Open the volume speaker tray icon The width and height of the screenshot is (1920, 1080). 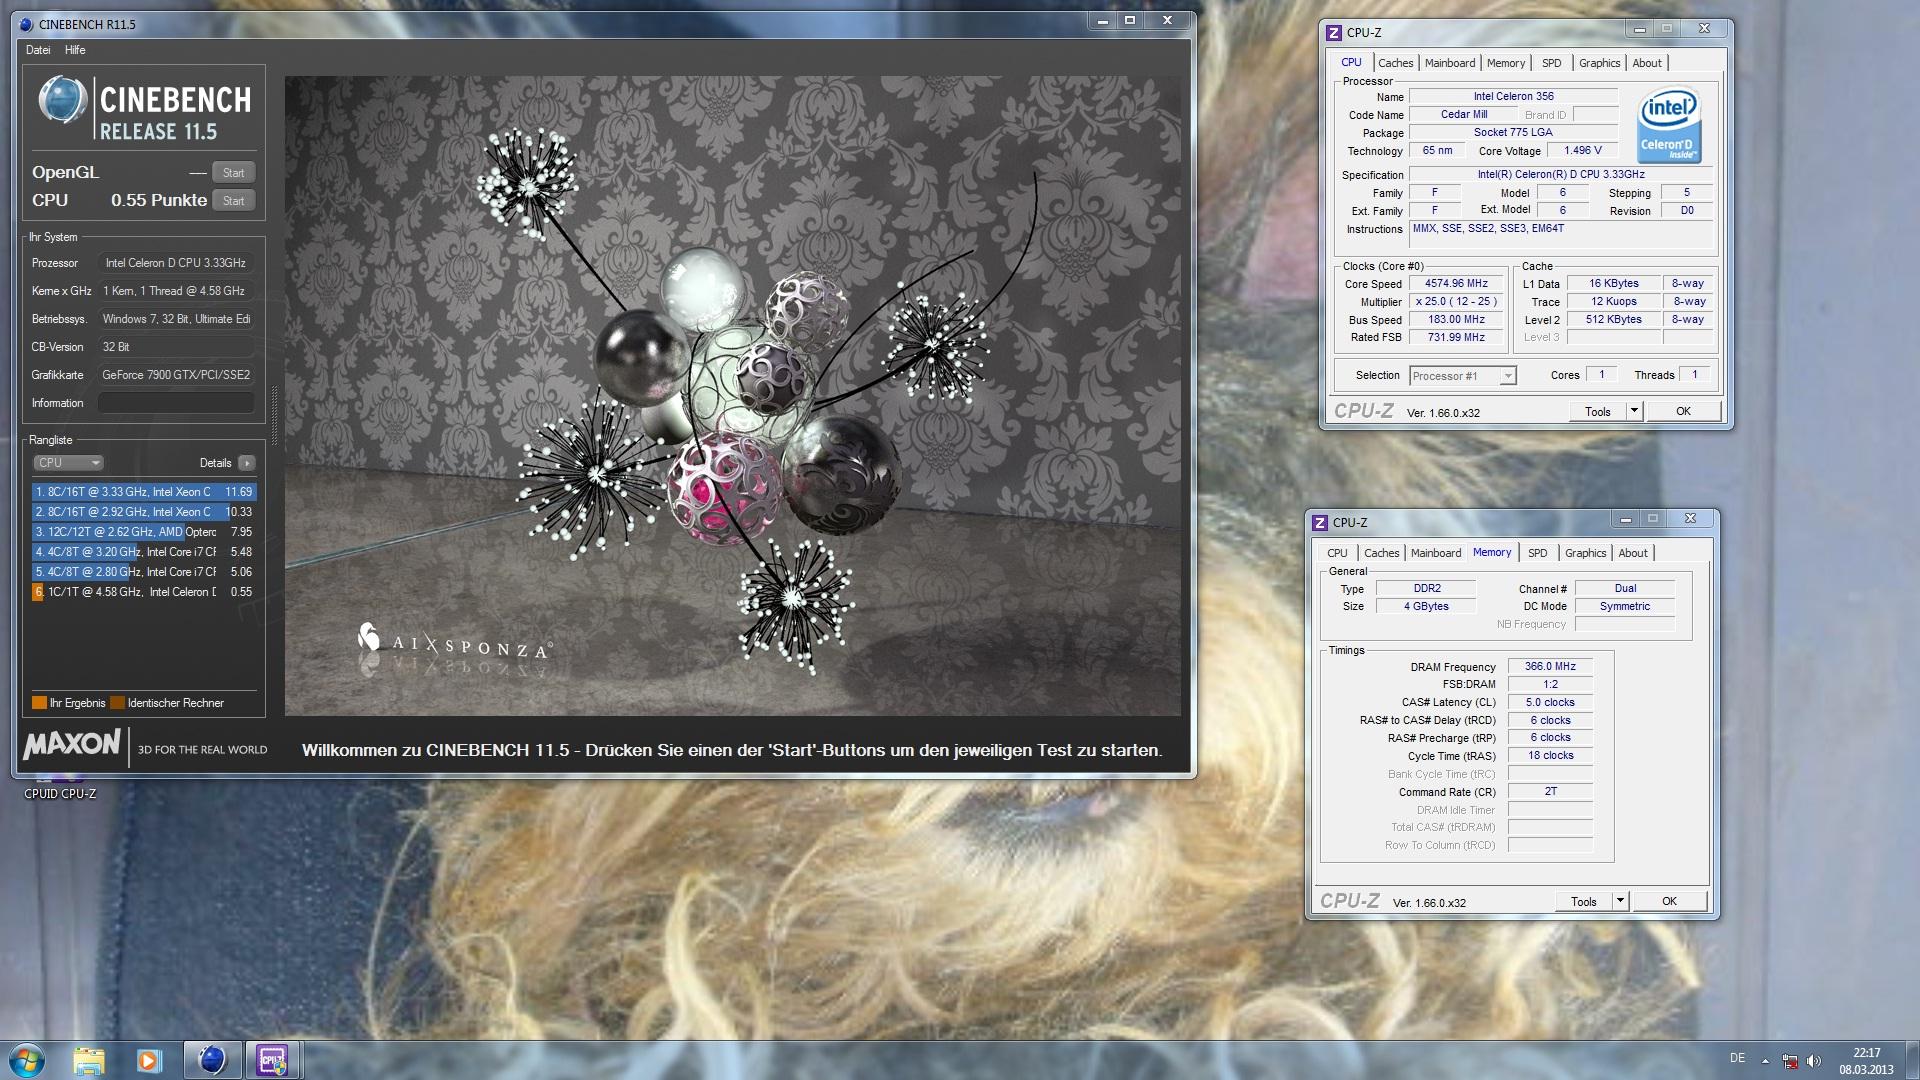tap(1814, 1061)
